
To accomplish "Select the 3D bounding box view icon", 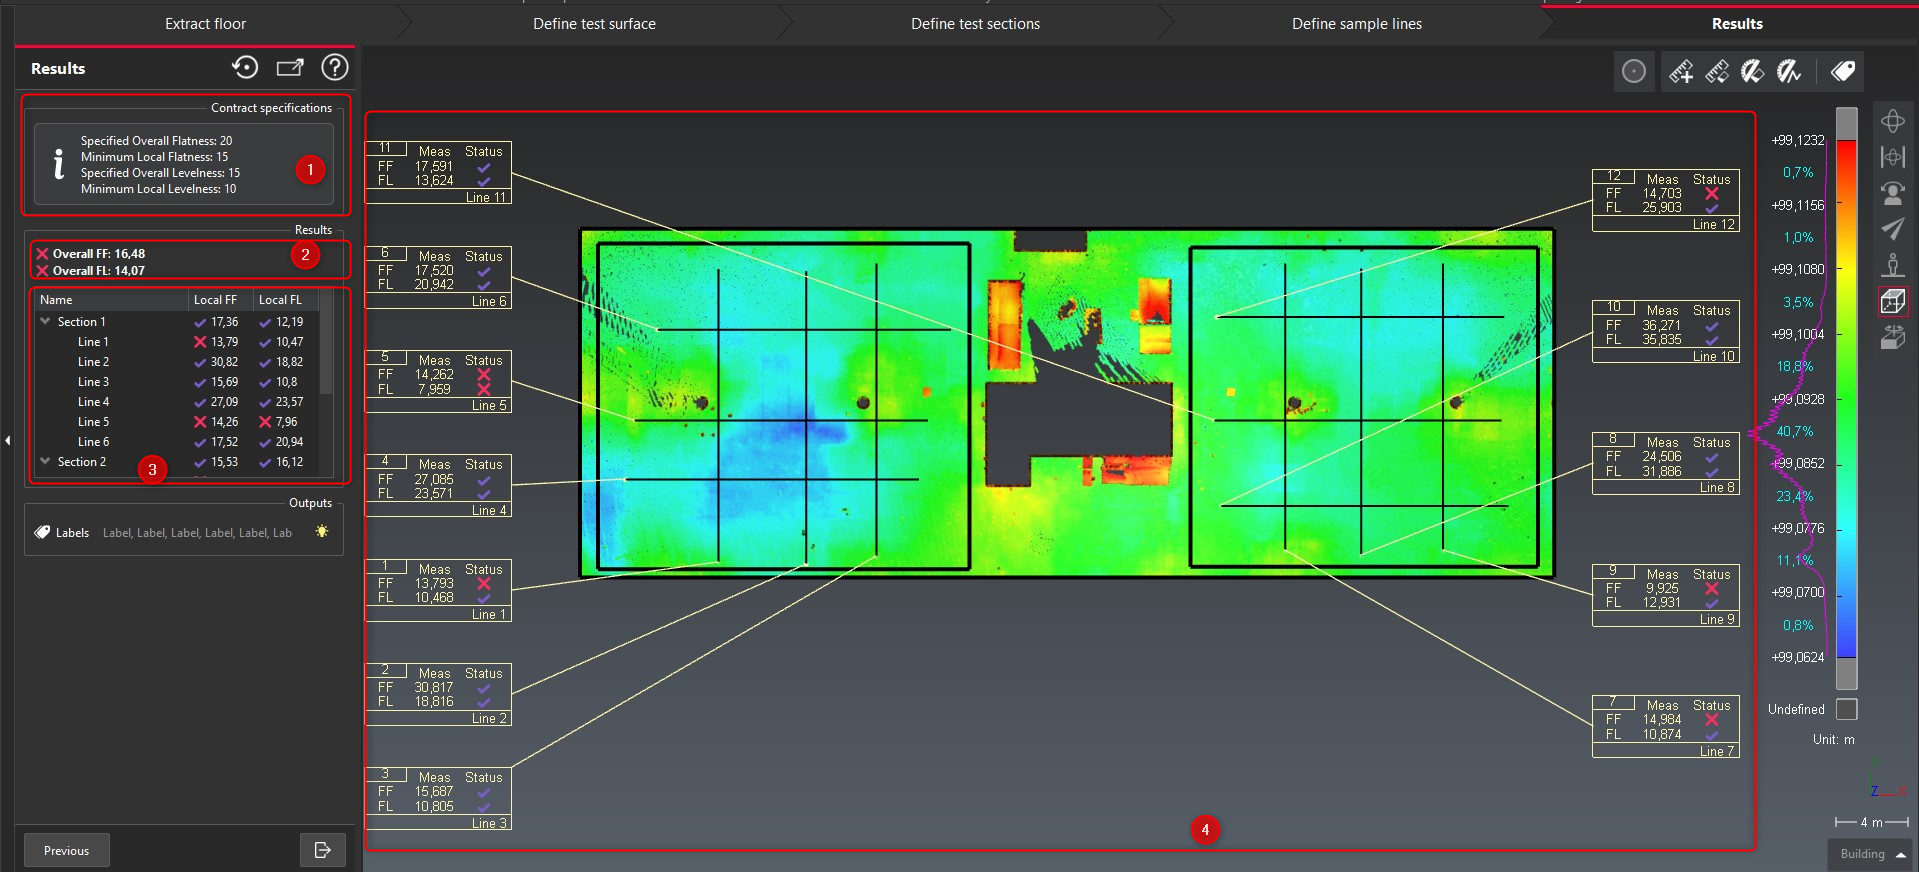I will [x=1892, y=301].
